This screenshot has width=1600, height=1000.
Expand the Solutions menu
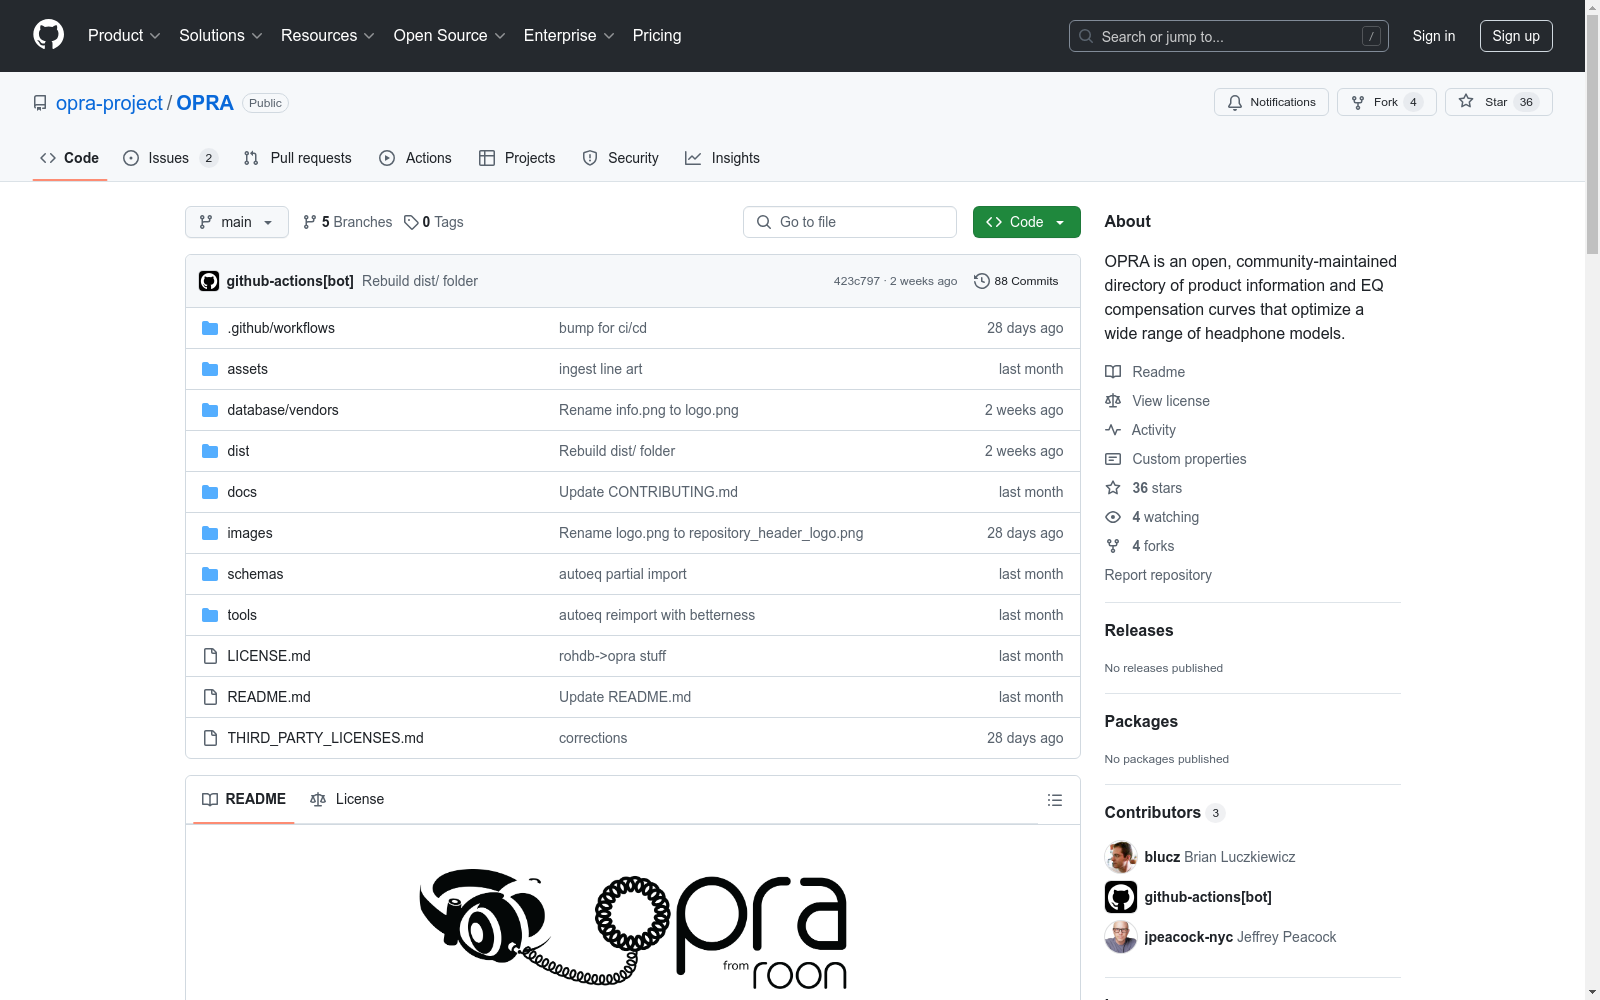pyautogui.click(x=221, y=35)
